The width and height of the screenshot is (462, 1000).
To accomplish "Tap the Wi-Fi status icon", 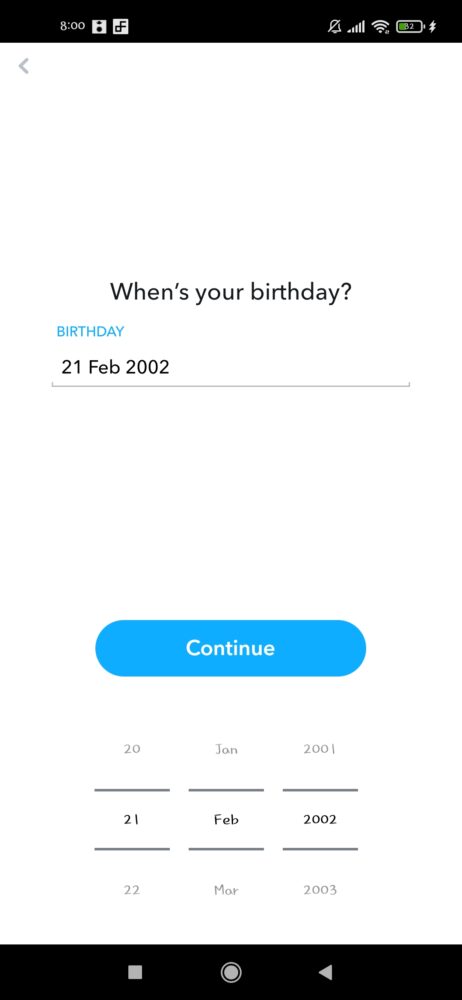I will [x=381, y=26].
